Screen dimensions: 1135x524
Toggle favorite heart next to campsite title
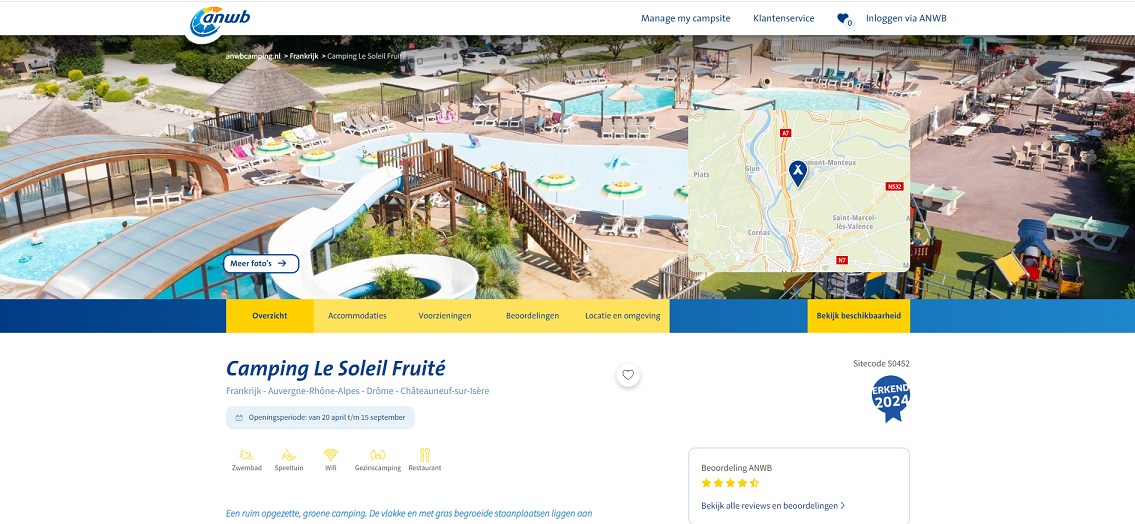[628, 375]
